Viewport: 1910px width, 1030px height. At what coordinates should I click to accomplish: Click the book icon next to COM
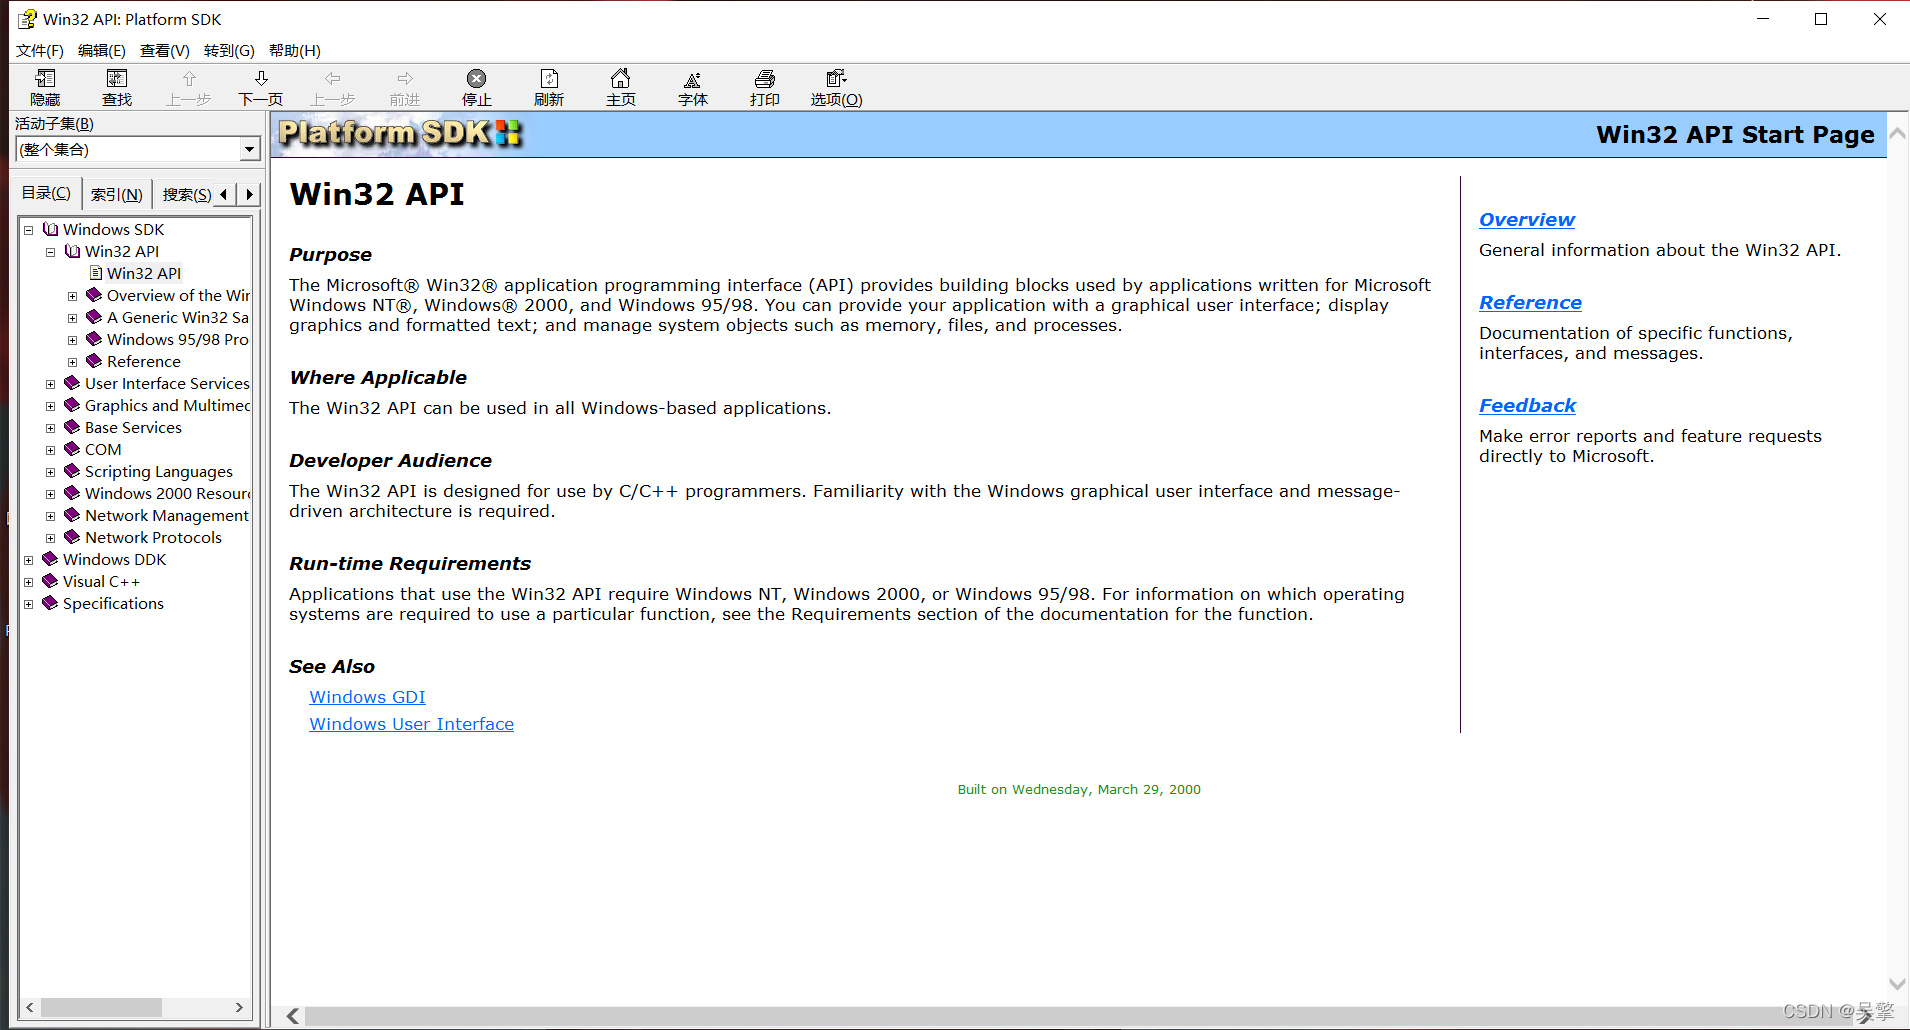pos(72,449)
